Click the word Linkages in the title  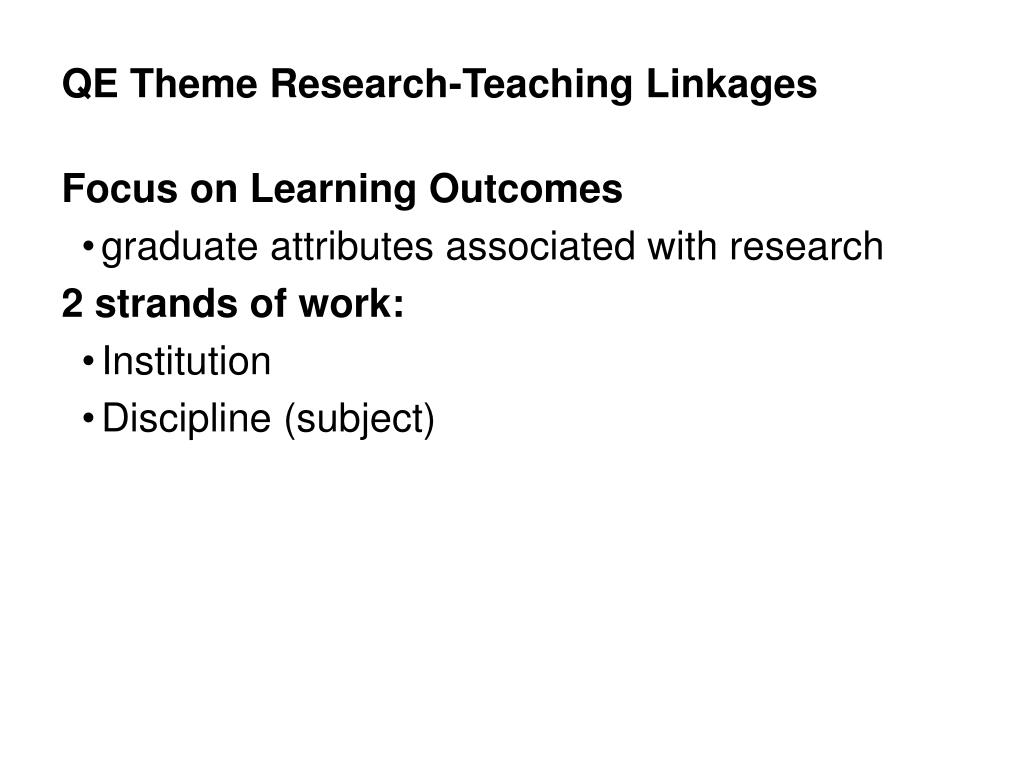(731, 86)
